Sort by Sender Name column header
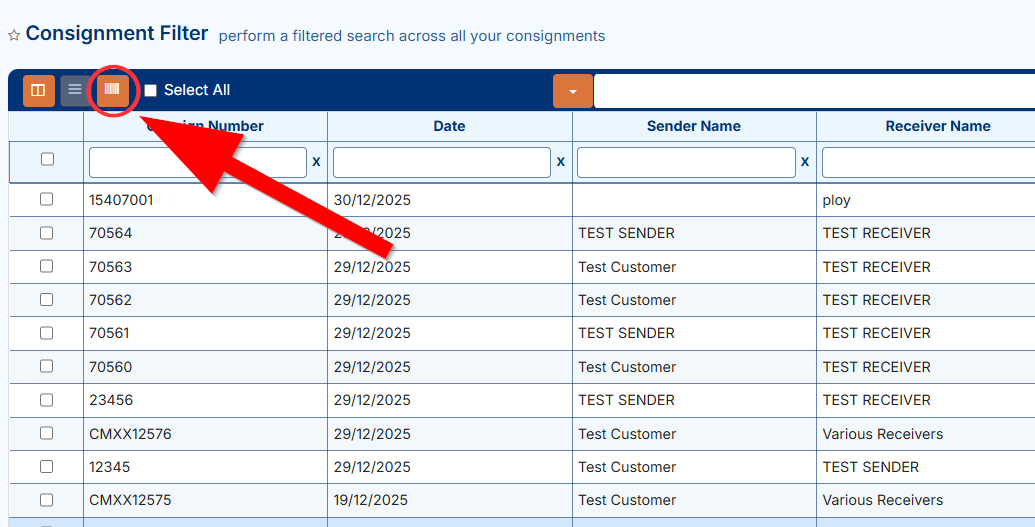Screen dimensions: 1035x527 pos(693,126)
